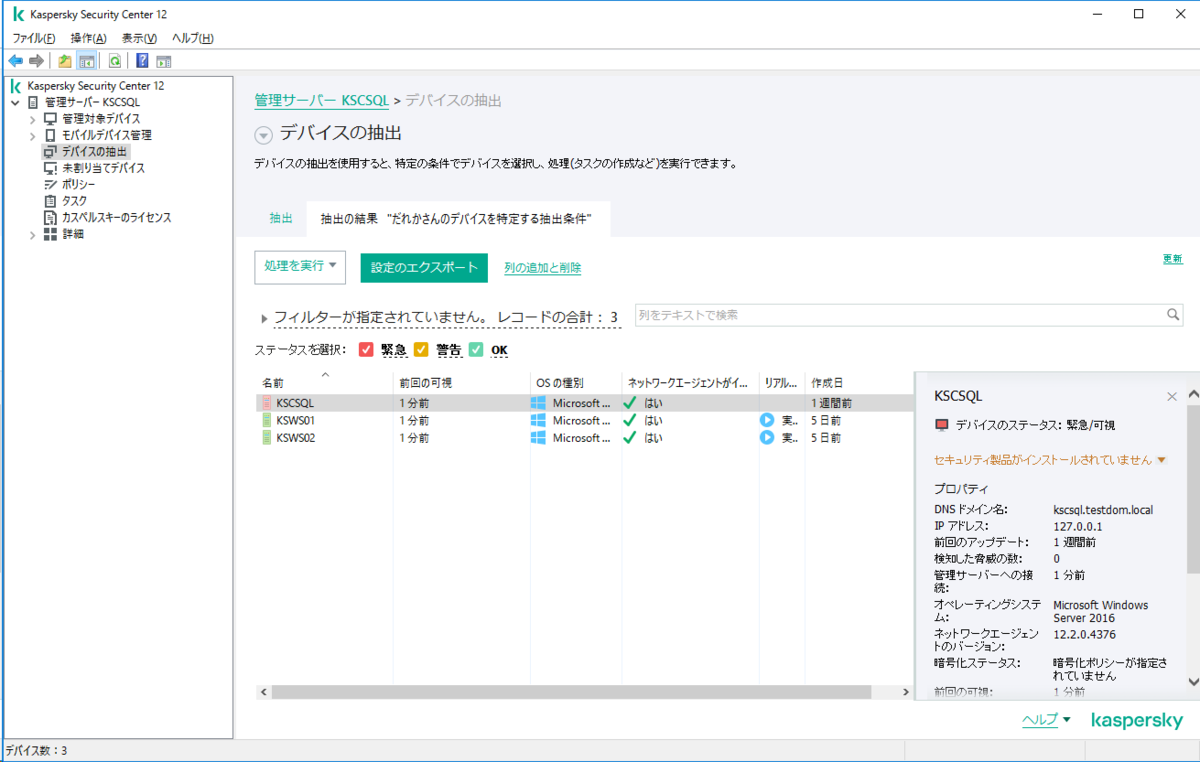This screenshot has width=1200, height=762.
Task: Sort by the 作成日 column header
Action: [827, 383]
